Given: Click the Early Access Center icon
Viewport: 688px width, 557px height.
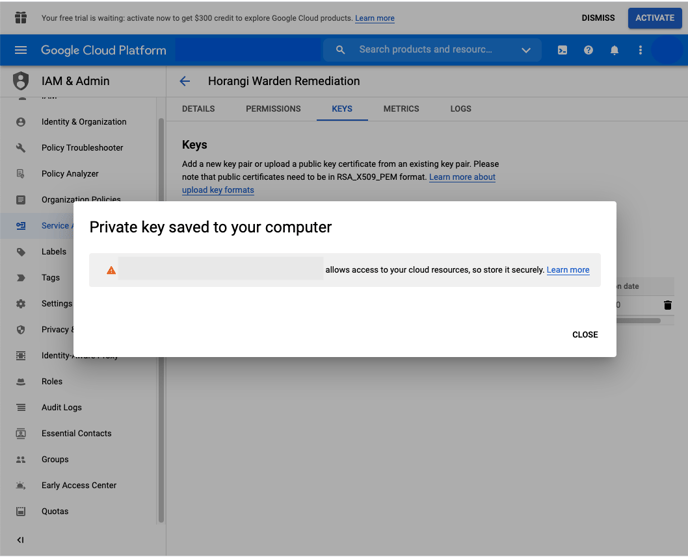Looking at the screenshot, I should (21, 485).
